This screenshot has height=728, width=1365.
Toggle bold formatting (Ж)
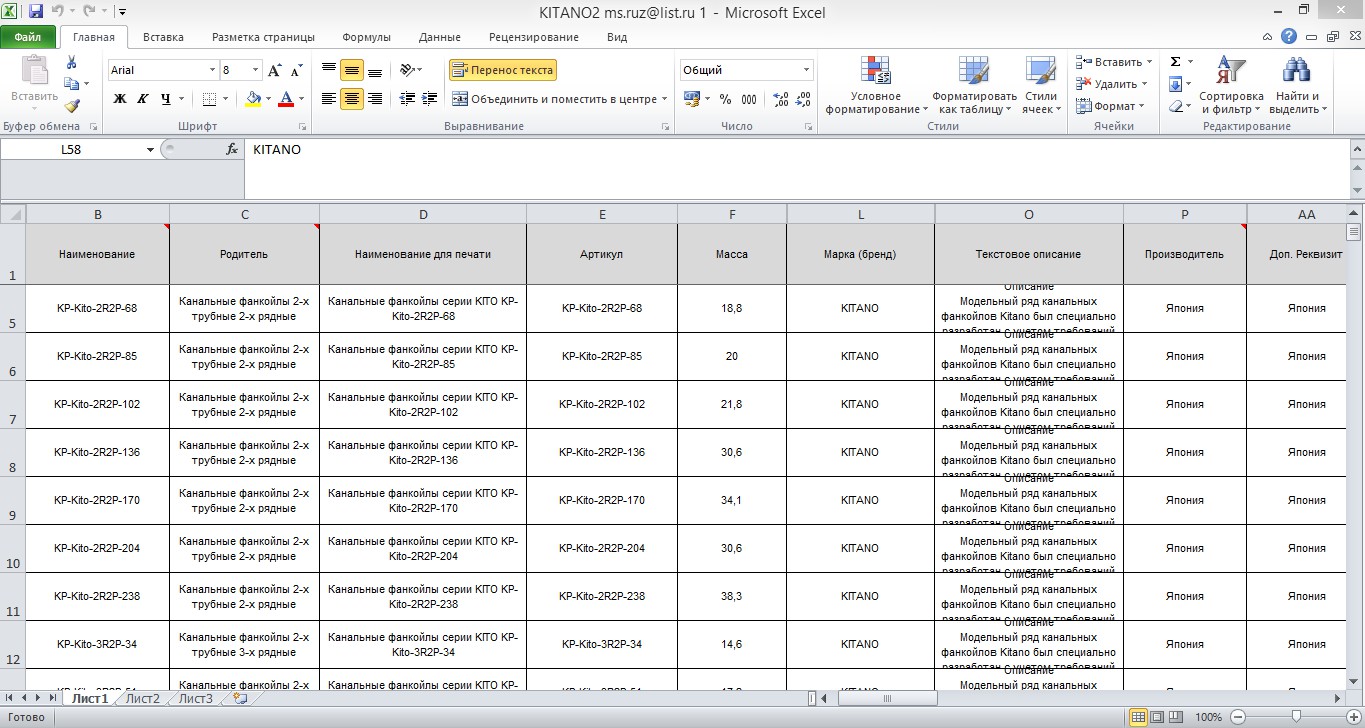[120, 99]
